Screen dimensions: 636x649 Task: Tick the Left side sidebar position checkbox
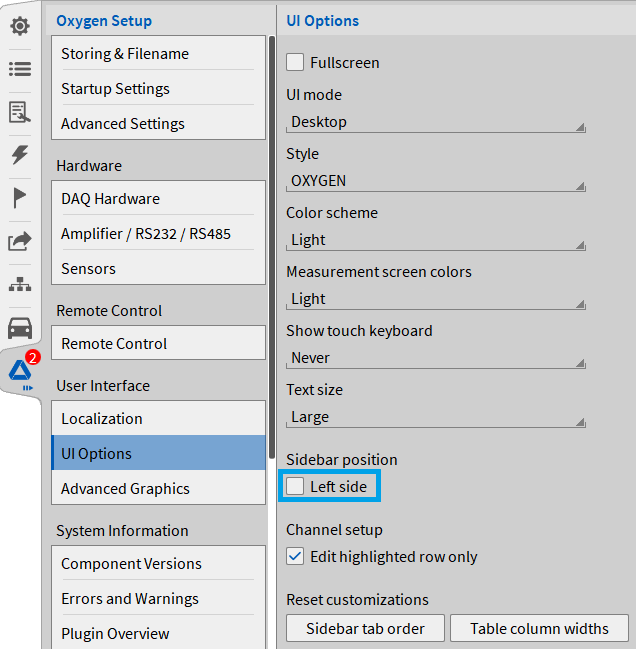tap(295, 487)
